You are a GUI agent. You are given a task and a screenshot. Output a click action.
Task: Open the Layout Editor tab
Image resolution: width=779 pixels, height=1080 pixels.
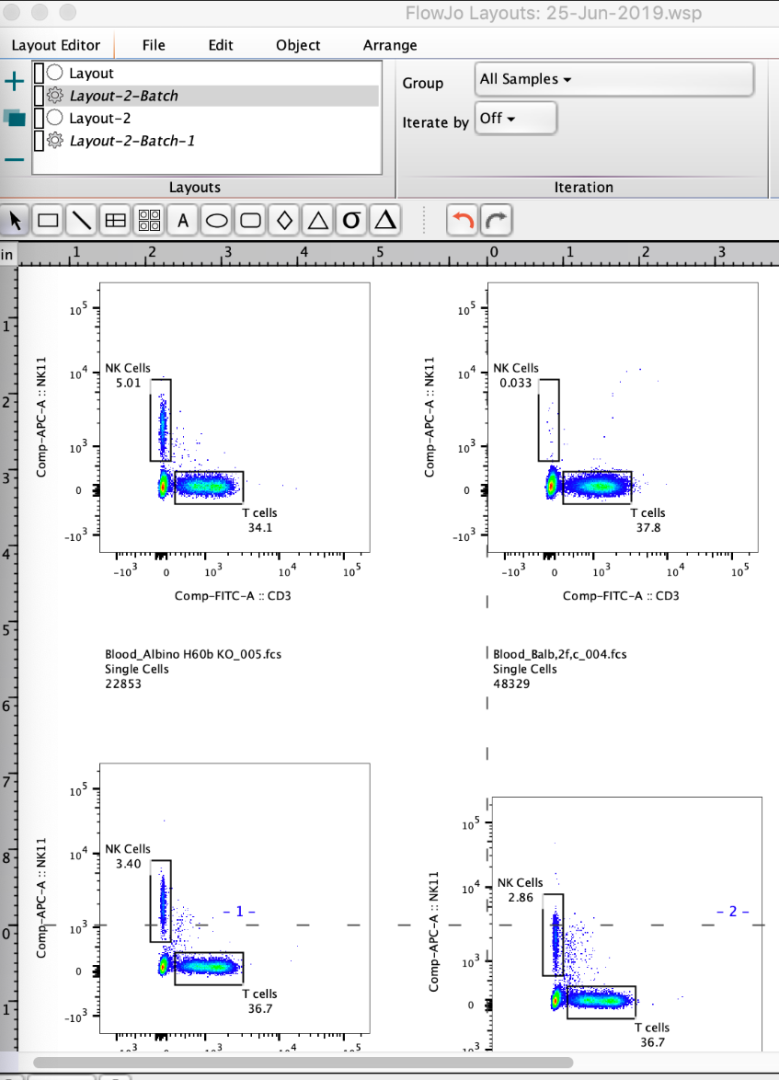point(56,45)
